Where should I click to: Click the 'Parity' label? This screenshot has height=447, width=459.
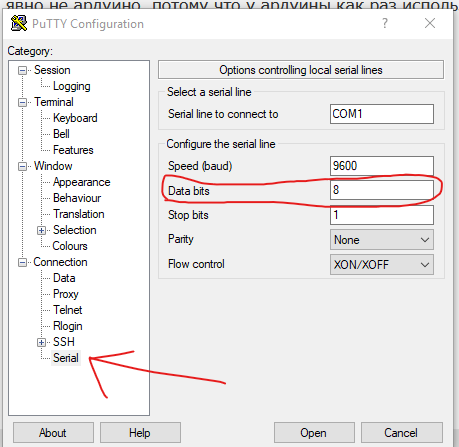(x=181, y=239)
